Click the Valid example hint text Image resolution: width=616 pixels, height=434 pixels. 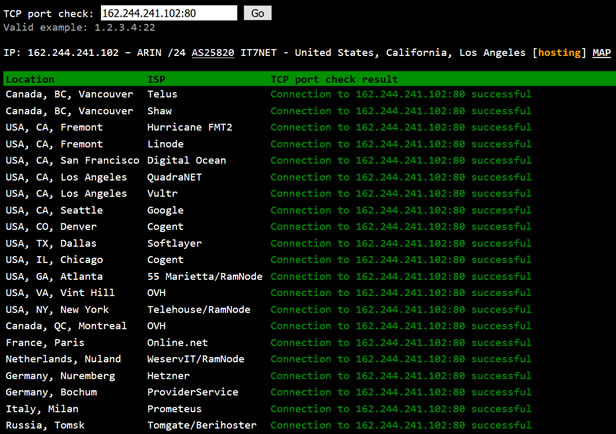[79, 27]
